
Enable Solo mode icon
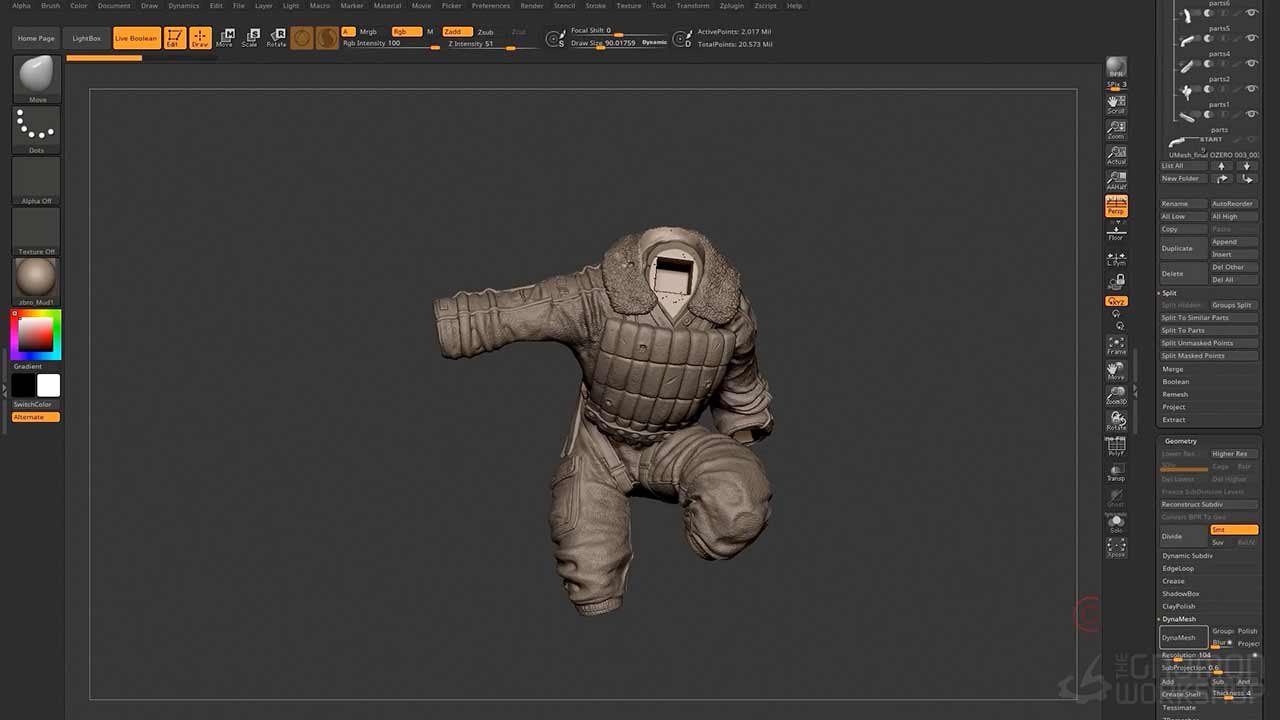pyautogui.click(x=1116, y=523)
